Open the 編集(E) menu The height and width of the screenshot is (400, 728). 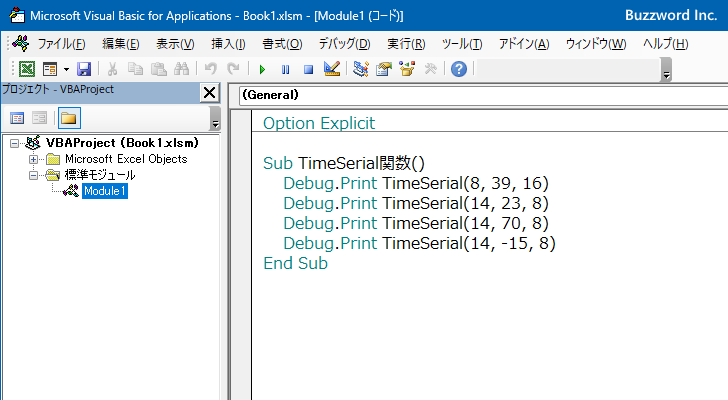[120, 44]
